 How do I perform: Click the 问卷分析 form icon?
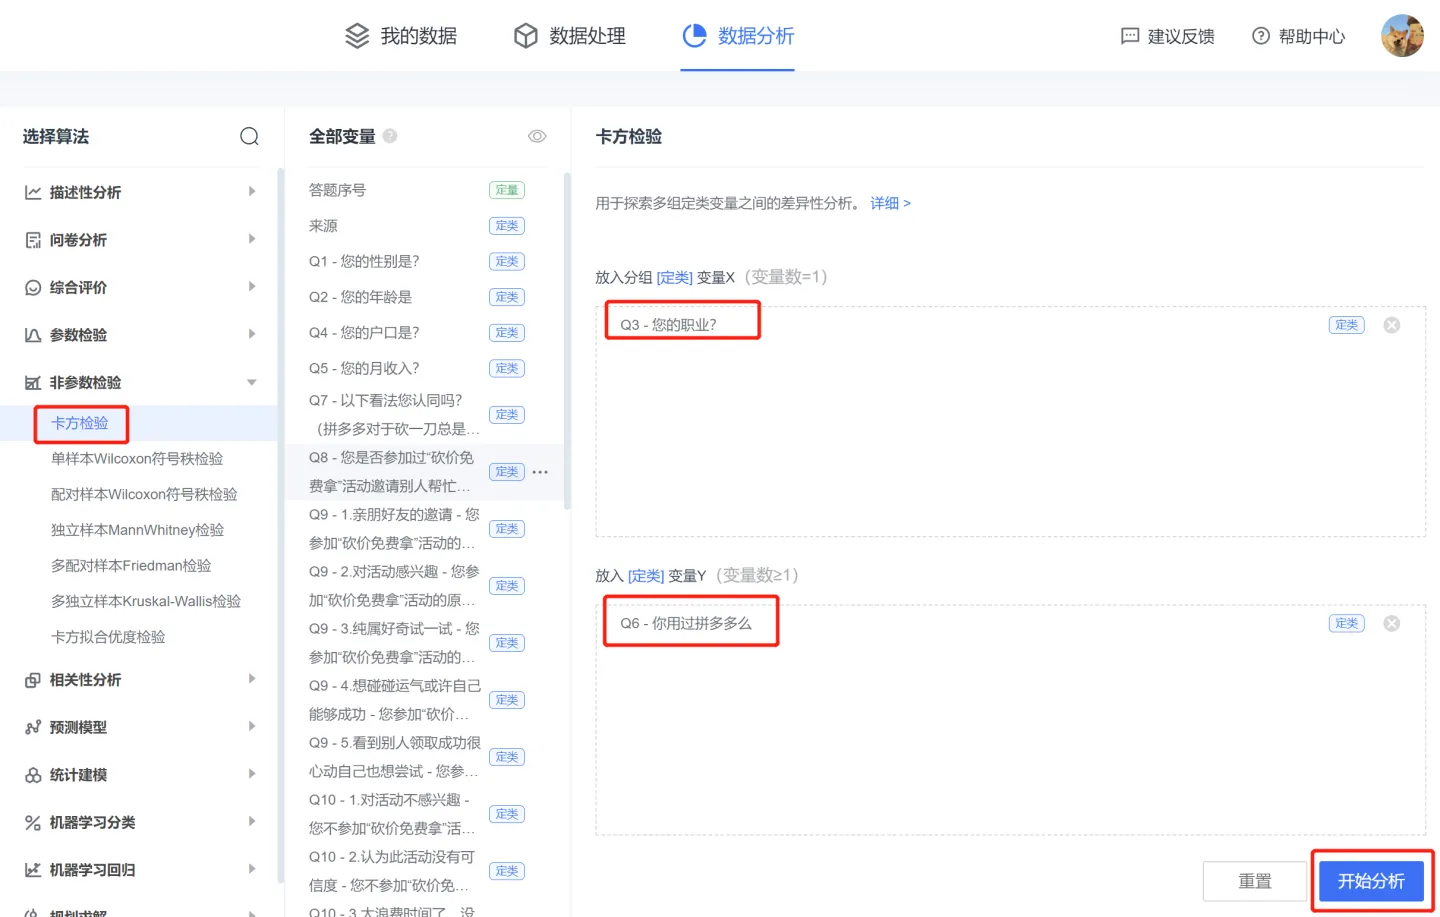coord(33,240)
